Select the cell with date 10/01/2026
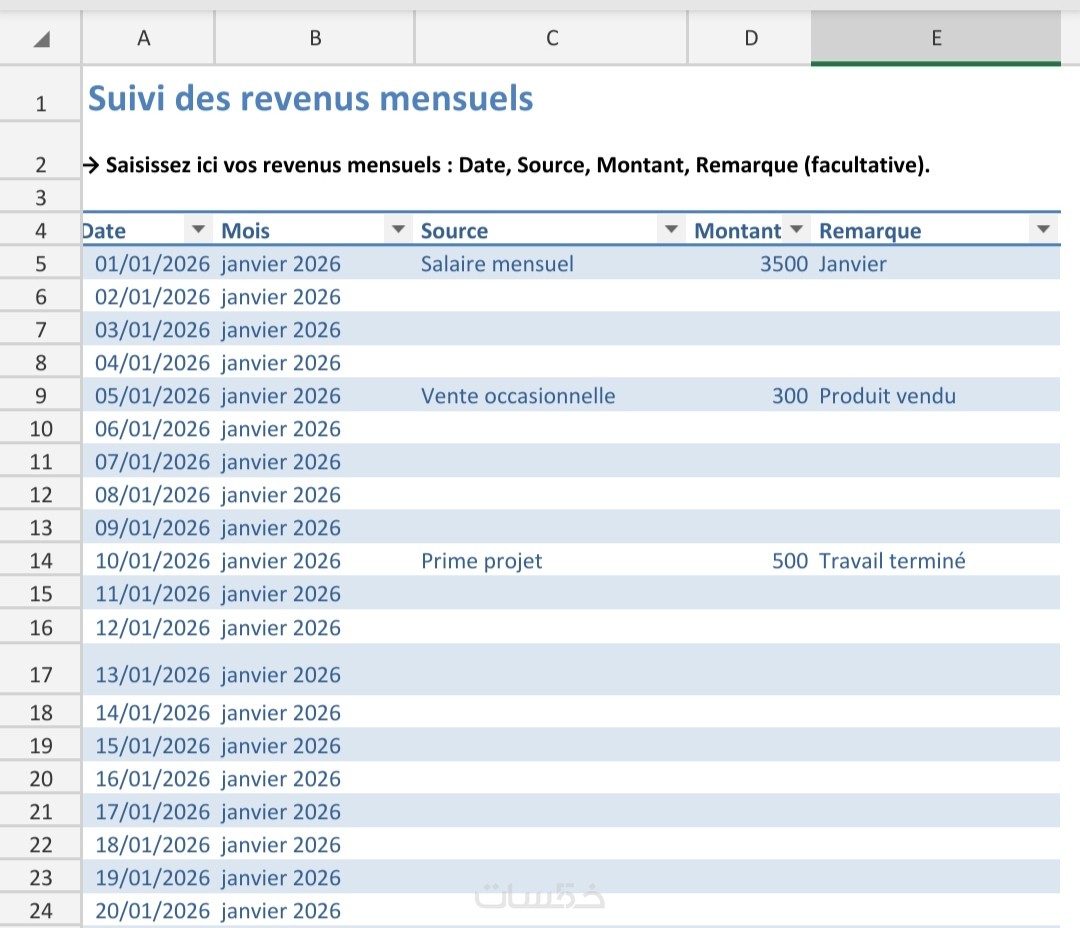 [x=148, y=561]
